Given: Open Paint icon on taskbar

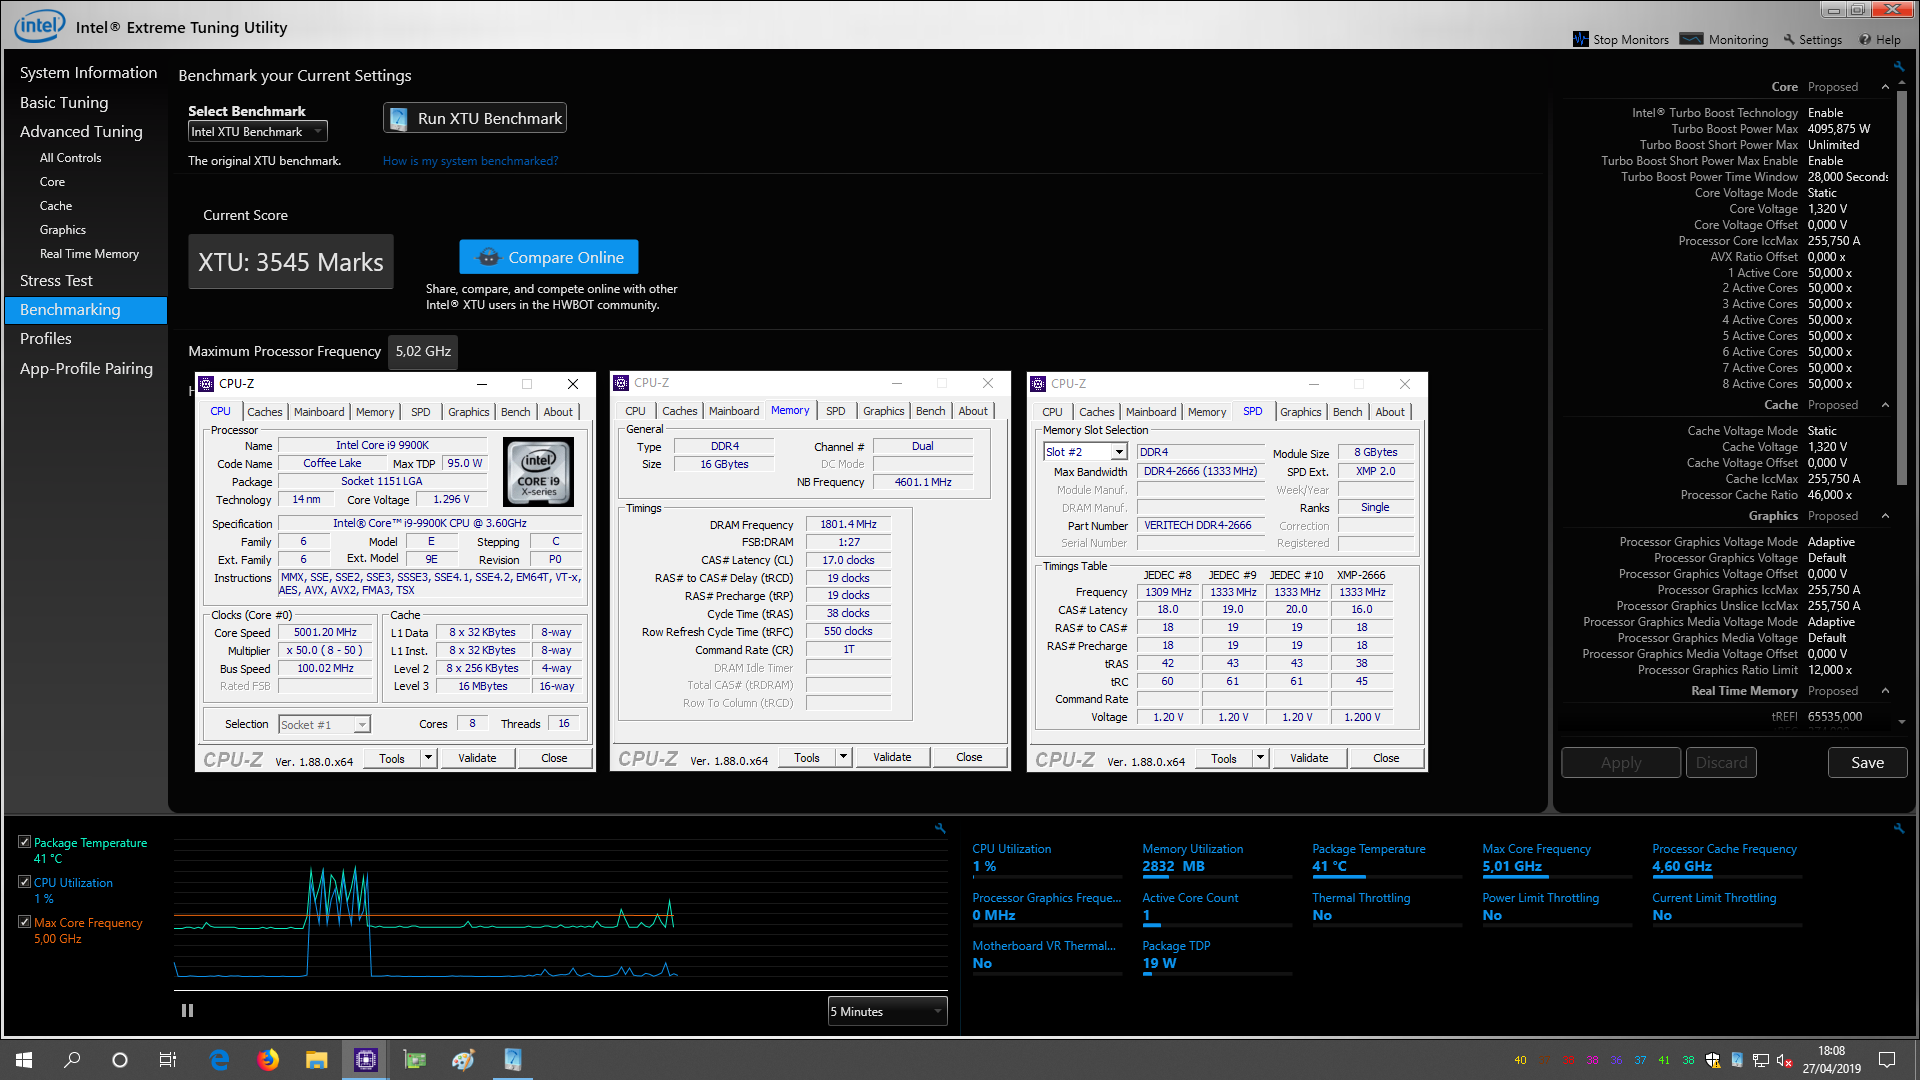Looking at the screenshot, I should 463,1060.
